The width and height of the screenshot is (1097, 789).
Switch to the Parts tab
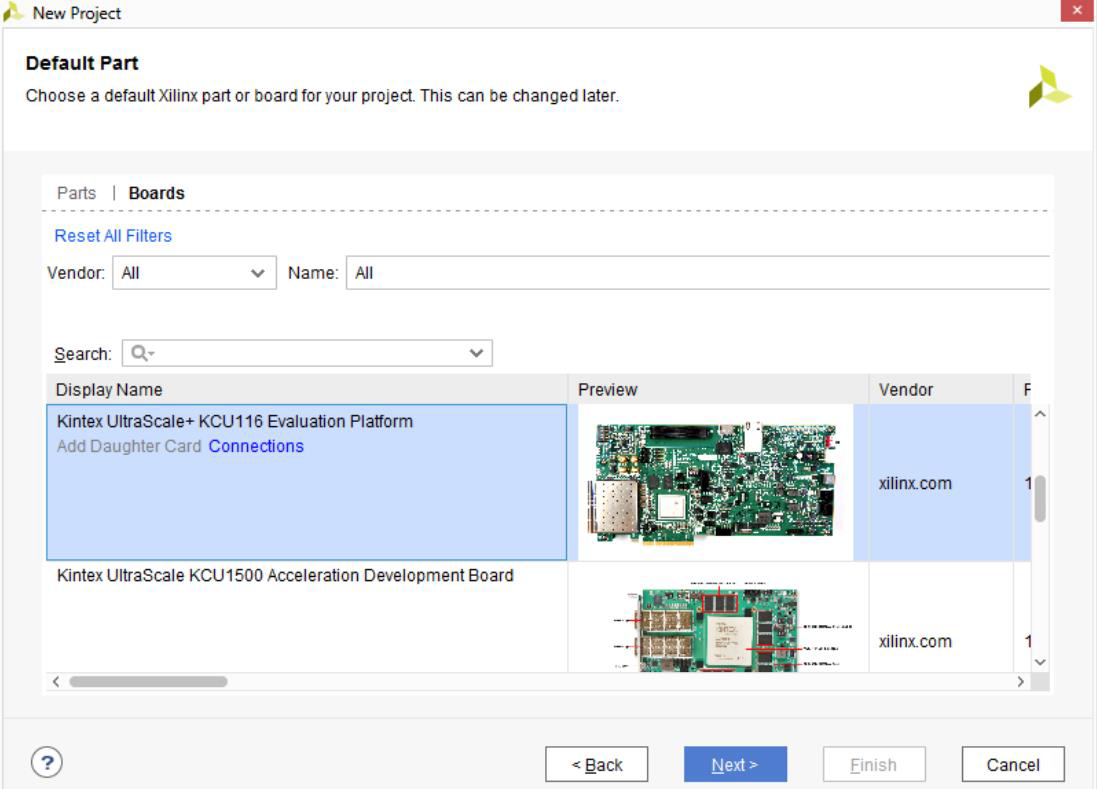point(76,193)
